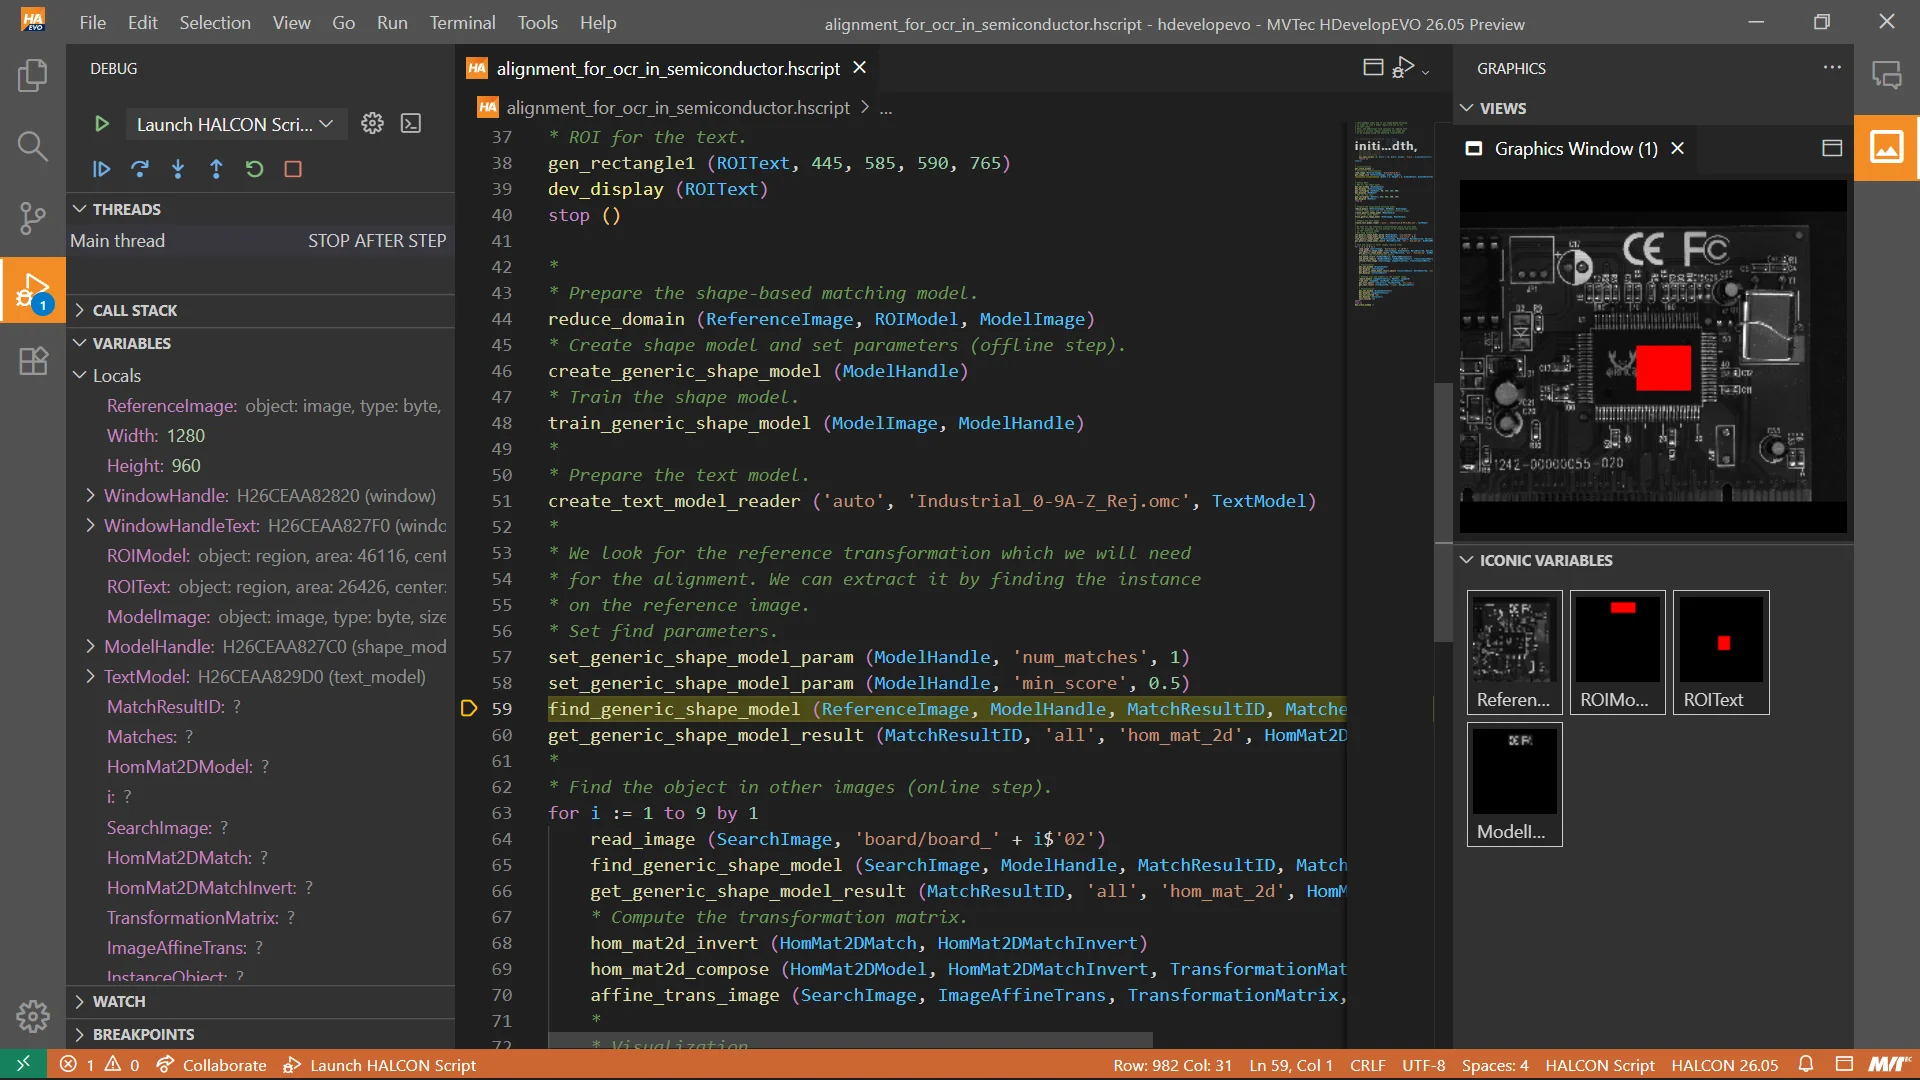This screenshot has height=1080, width=1920.
Task: Toggle split editor layout icon
Action: (1373, 67)
